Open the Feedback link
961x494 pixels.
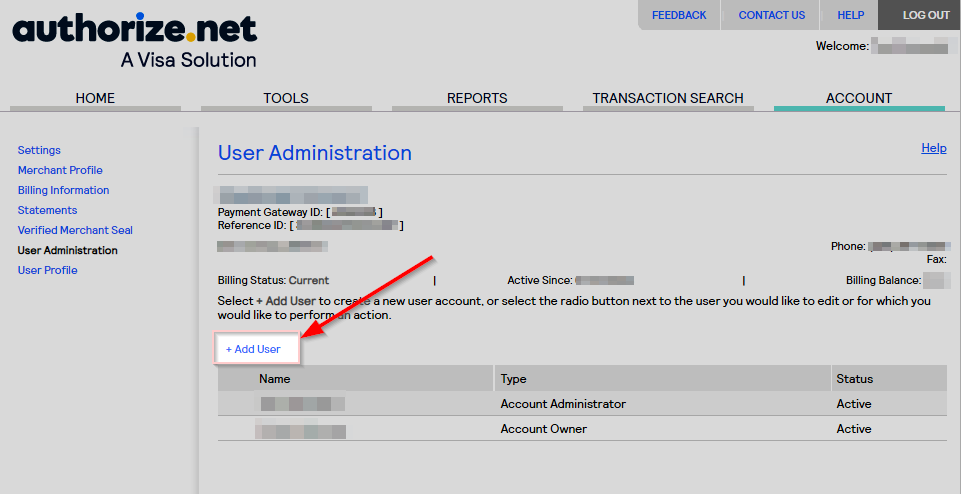tap(679, 15)
